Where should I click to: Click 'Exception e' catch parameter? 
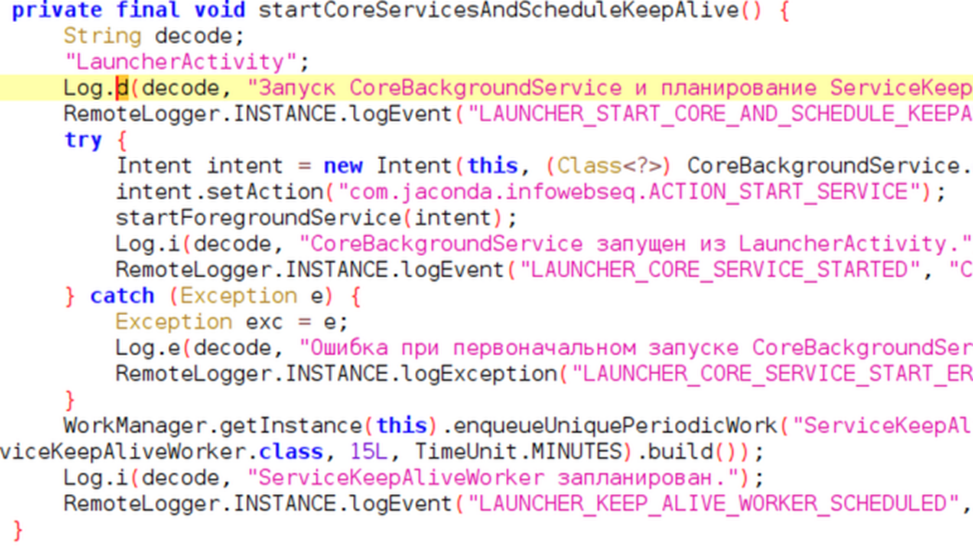[x=252, y=296]
